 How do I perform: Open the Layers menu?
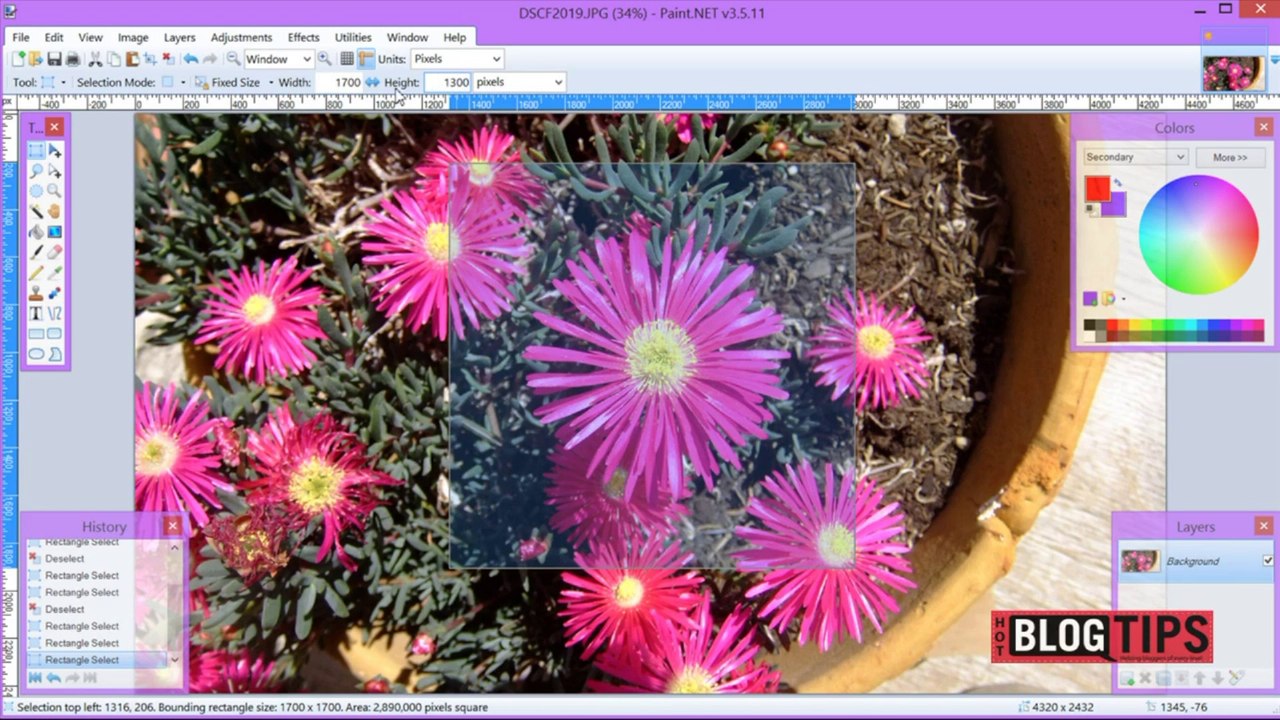(x=180, y=37)
